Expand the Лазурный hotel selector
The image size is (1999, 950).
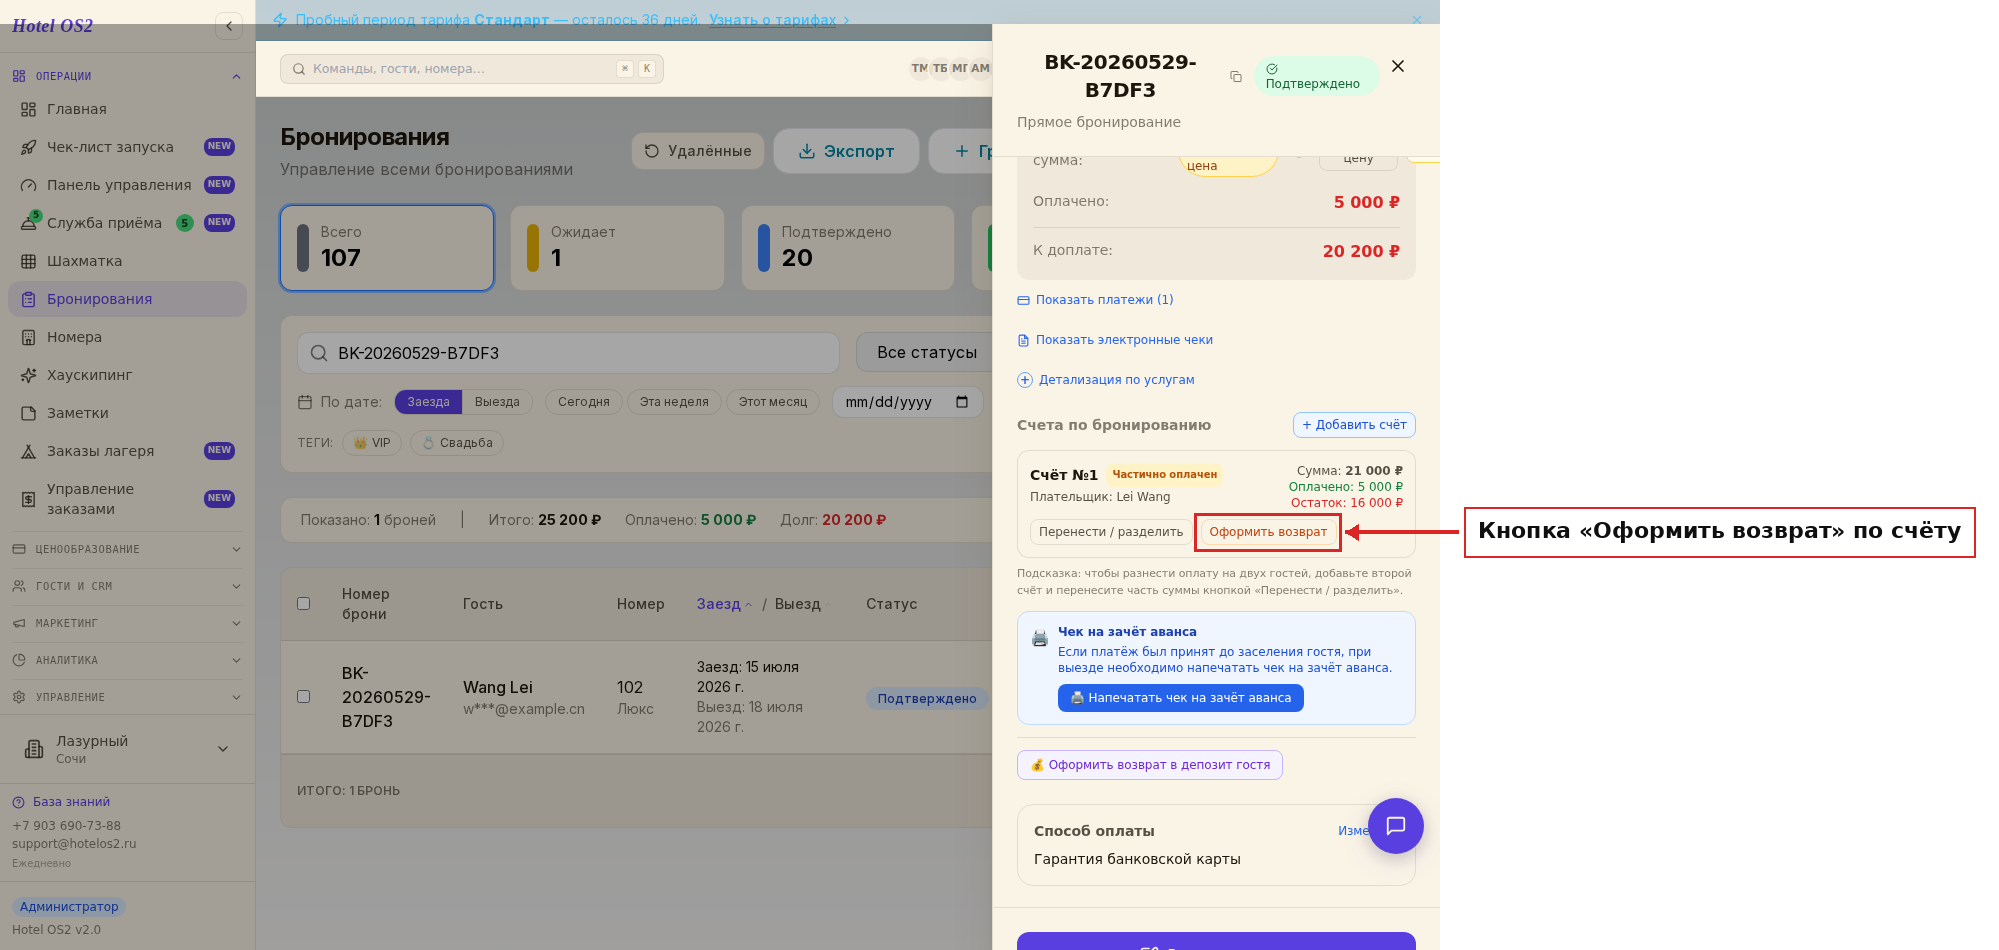[x=126, y=749]
